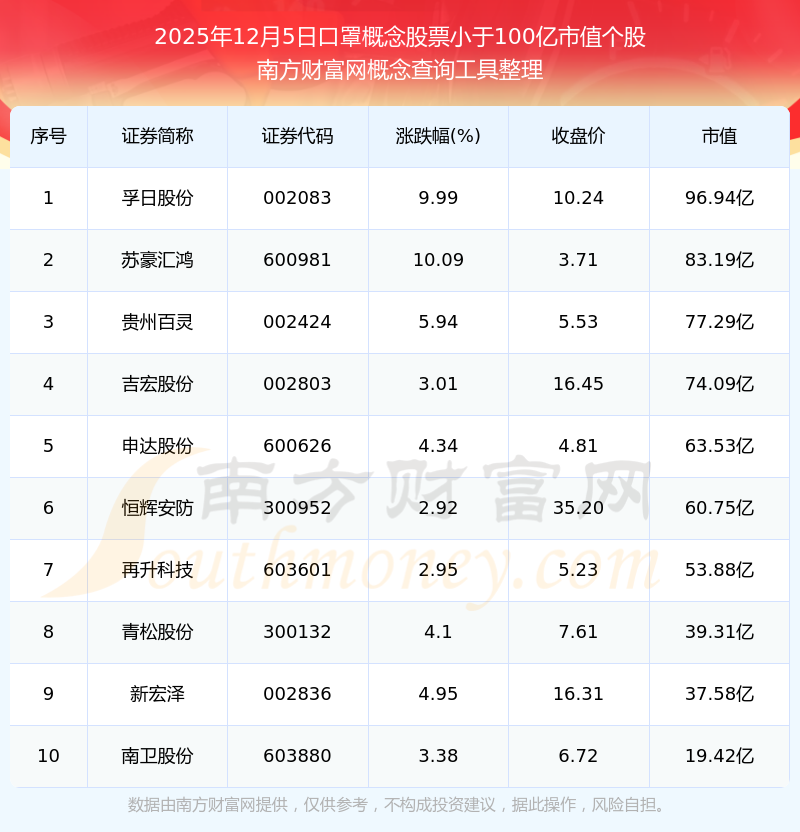Click market value 96.94亿
Screen dimensions: 800x832
[719, 198]
